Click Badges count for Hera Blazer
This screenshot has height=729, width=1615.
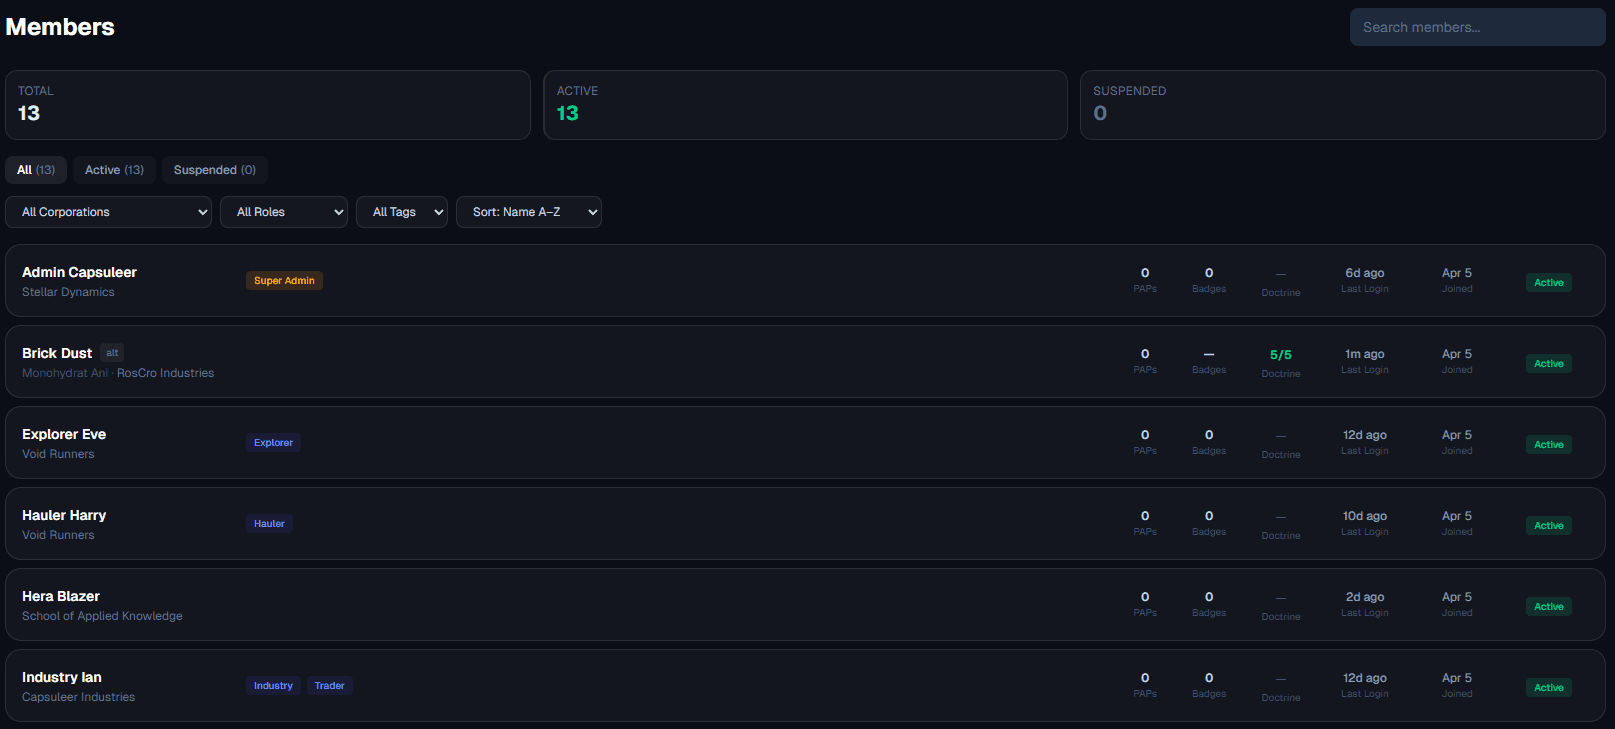click(x=1209, y=597)
